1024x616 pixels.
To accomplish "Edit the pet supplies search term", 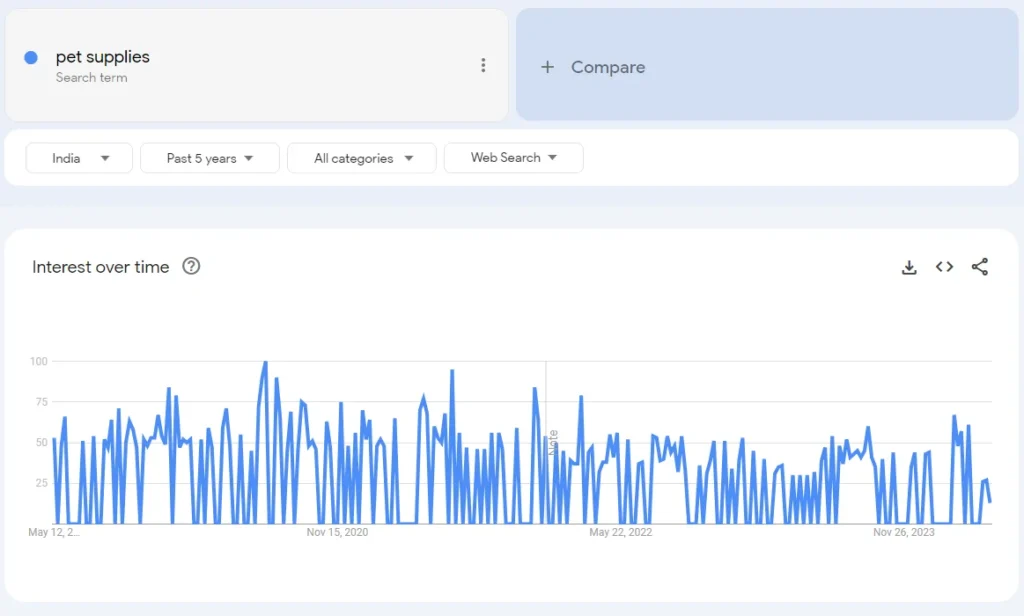I will 103,57.
